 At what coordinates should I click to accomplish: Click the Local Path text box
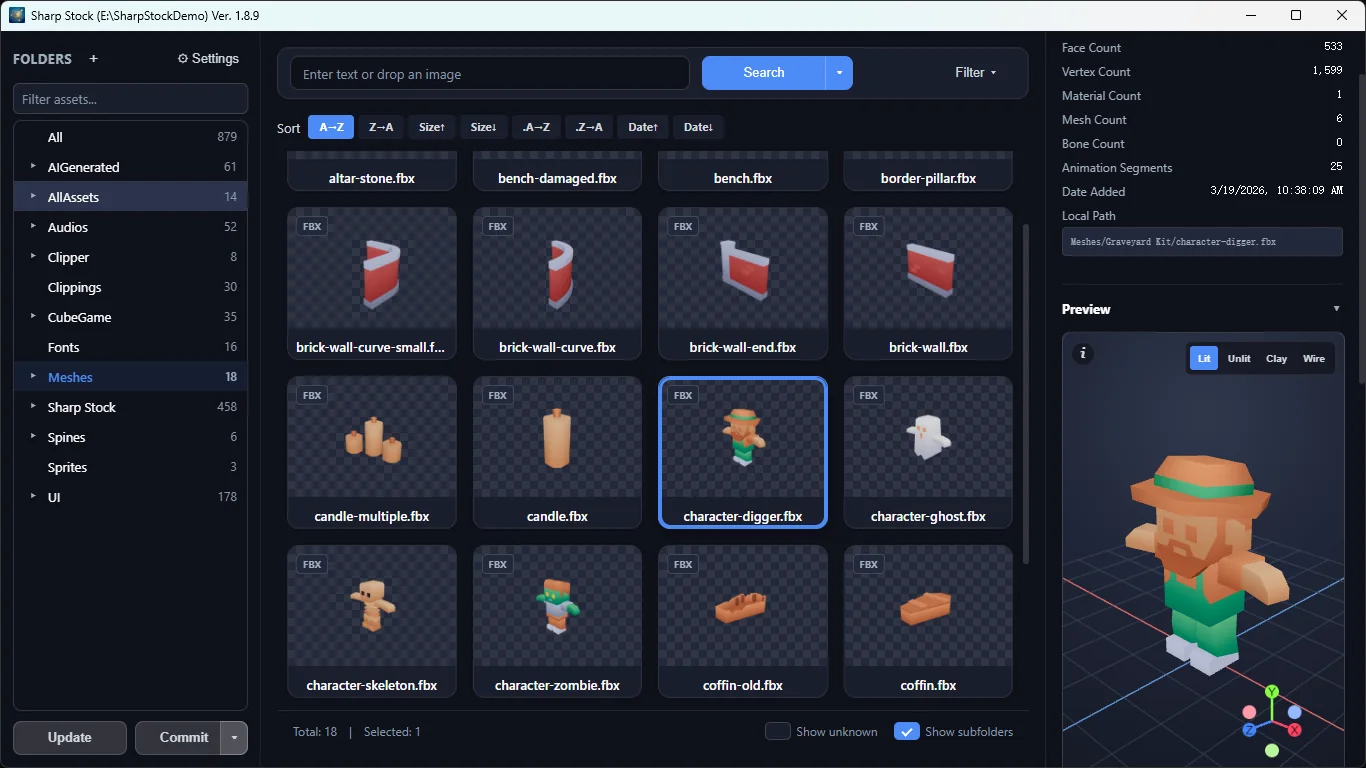[x=1202, y=242]
